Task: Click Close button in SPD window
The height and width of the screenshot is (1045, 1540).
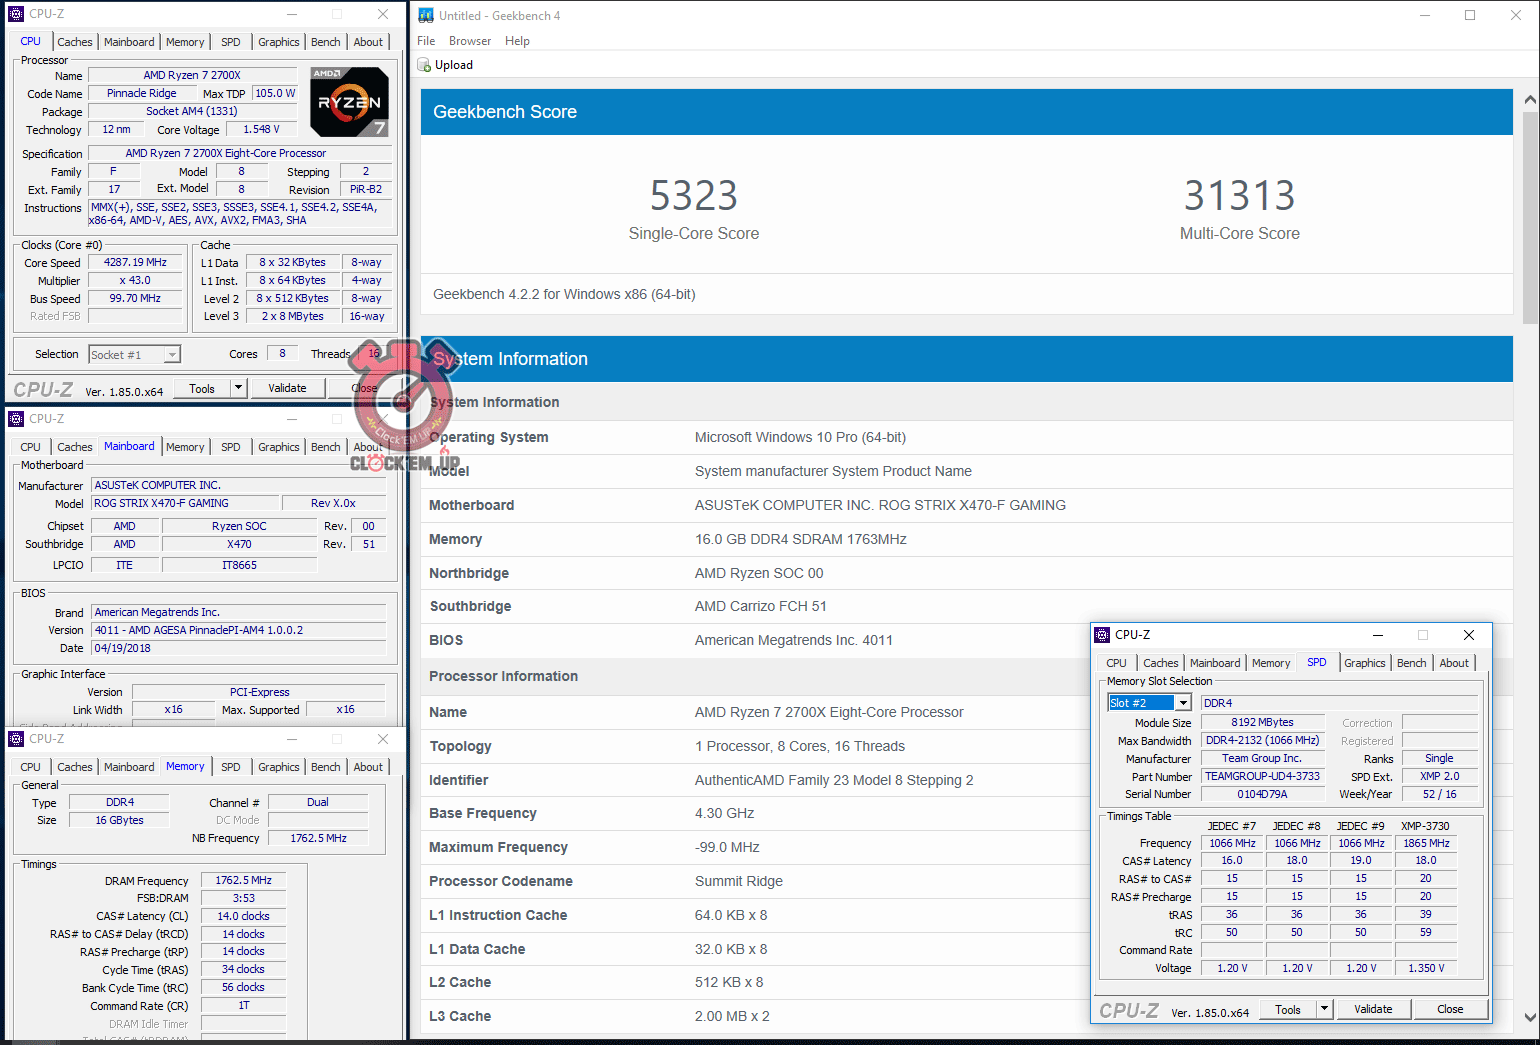Action: point(1450,1009)
